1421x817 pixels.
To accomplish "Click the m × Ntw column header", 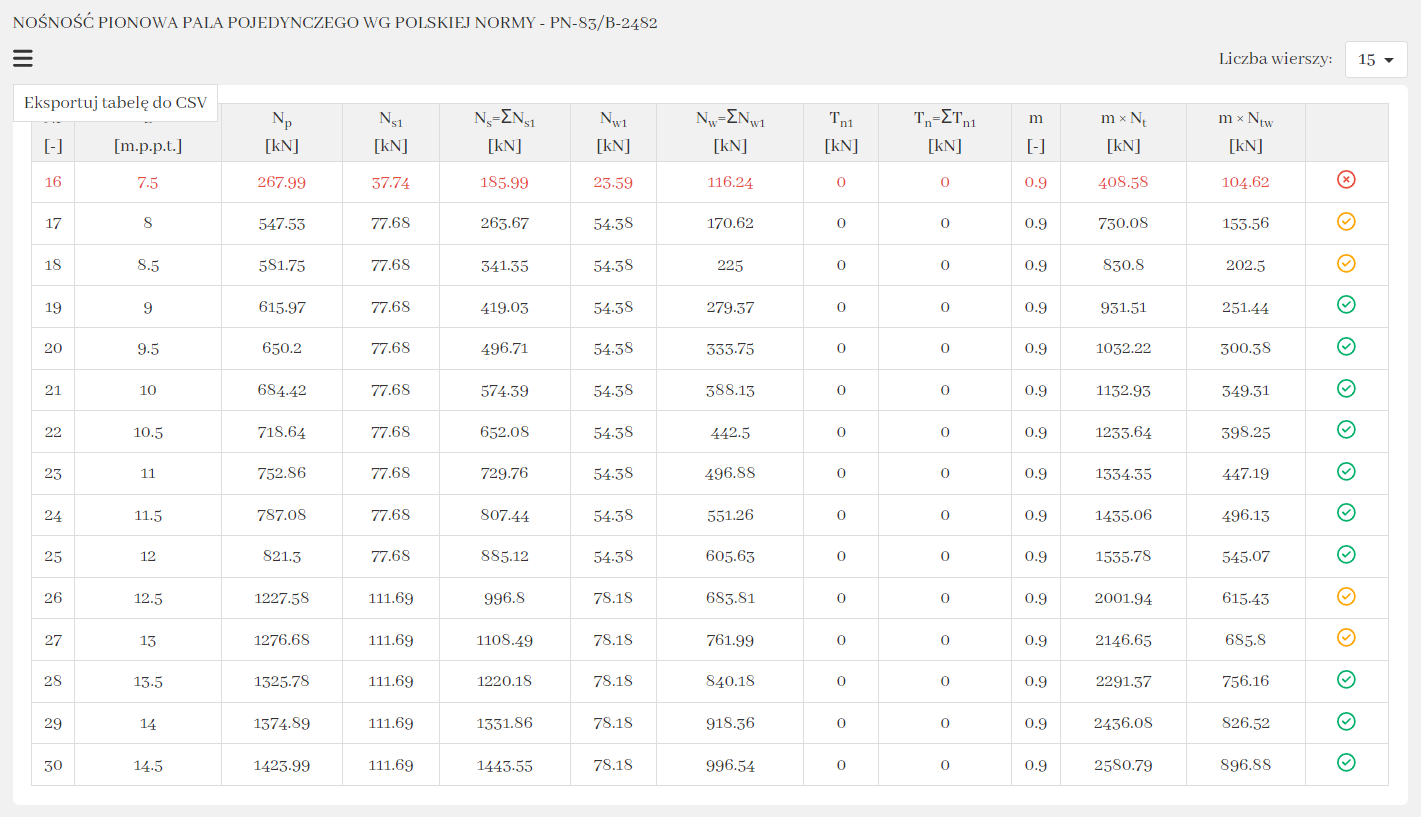I will [x=1245, y=131].
